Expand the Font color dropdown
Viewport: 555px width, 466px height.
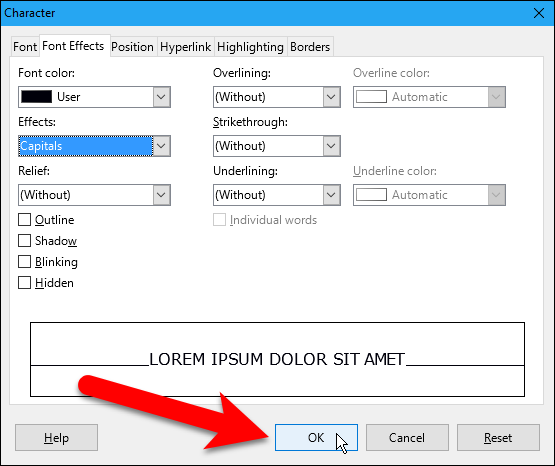(161, 97)
